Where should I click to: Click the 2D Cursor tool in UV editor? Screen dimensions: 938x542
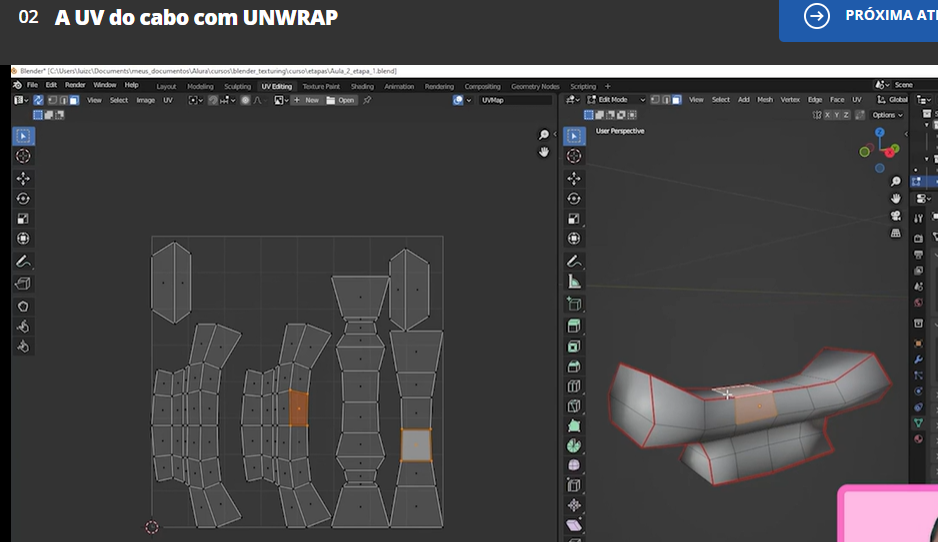(23, 156)
